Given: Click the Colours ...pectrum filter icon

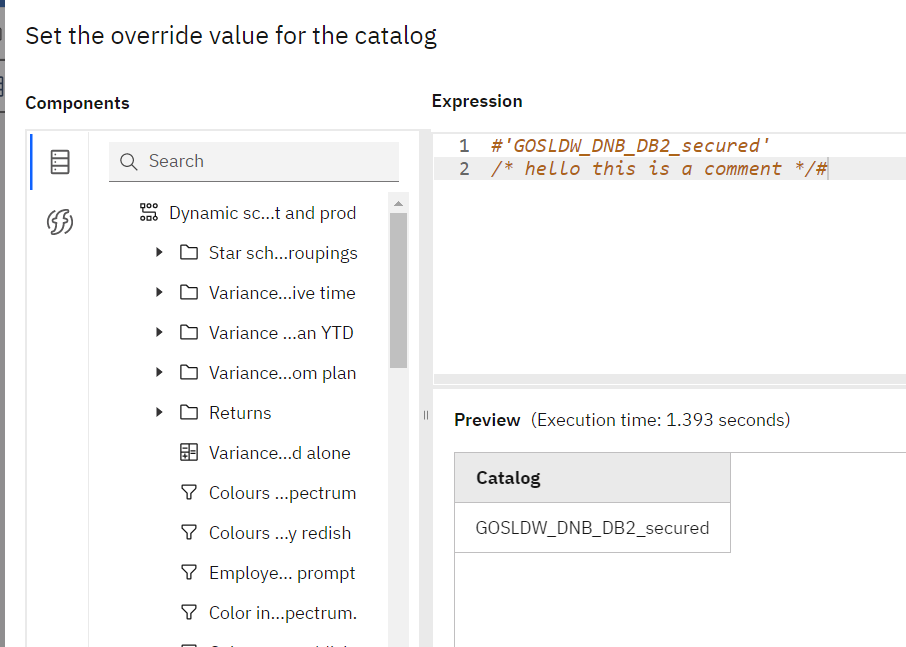Looking at the screenshot, I should [x=189, y=493].
